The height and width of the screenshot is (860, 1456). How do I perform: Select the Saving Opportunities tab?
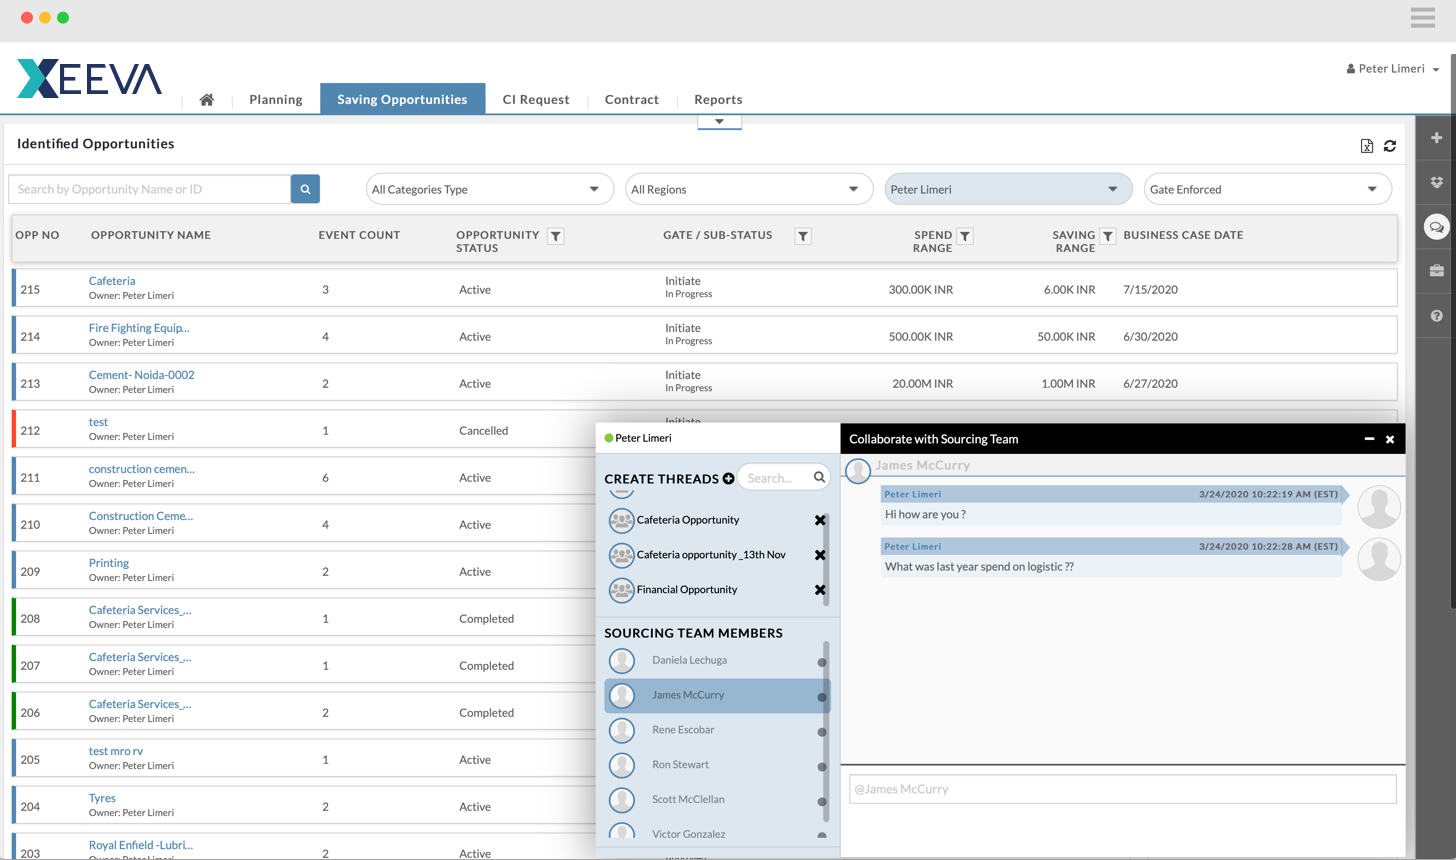(x=402, y=99)
